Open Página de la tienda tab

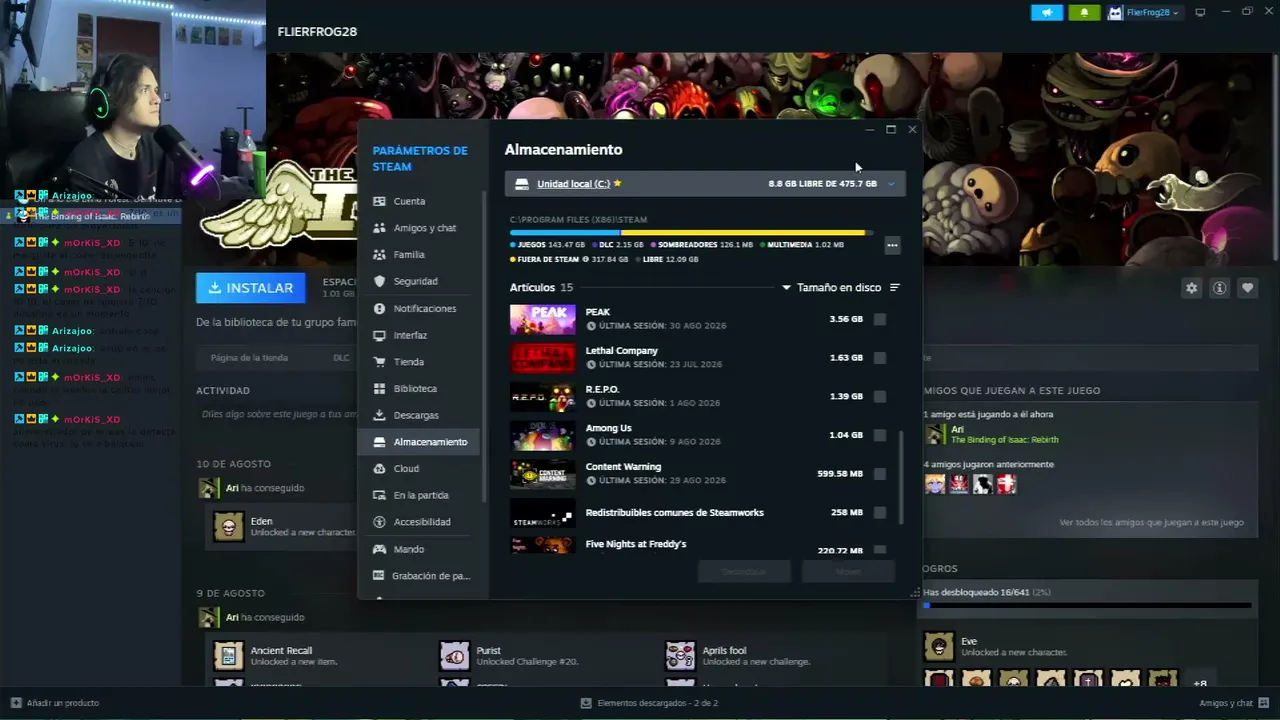(249, 358)
